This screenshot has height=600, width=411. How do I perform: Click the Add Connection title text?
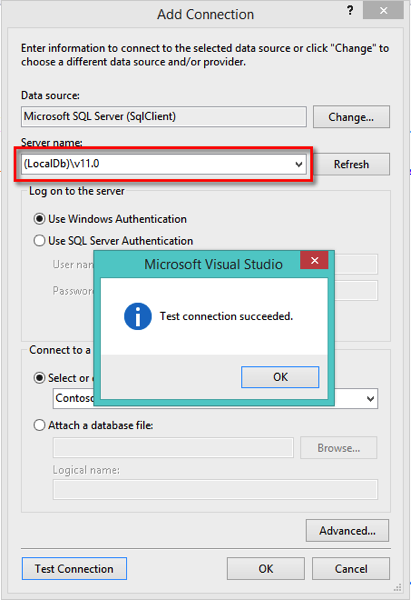tap(206, 15)
